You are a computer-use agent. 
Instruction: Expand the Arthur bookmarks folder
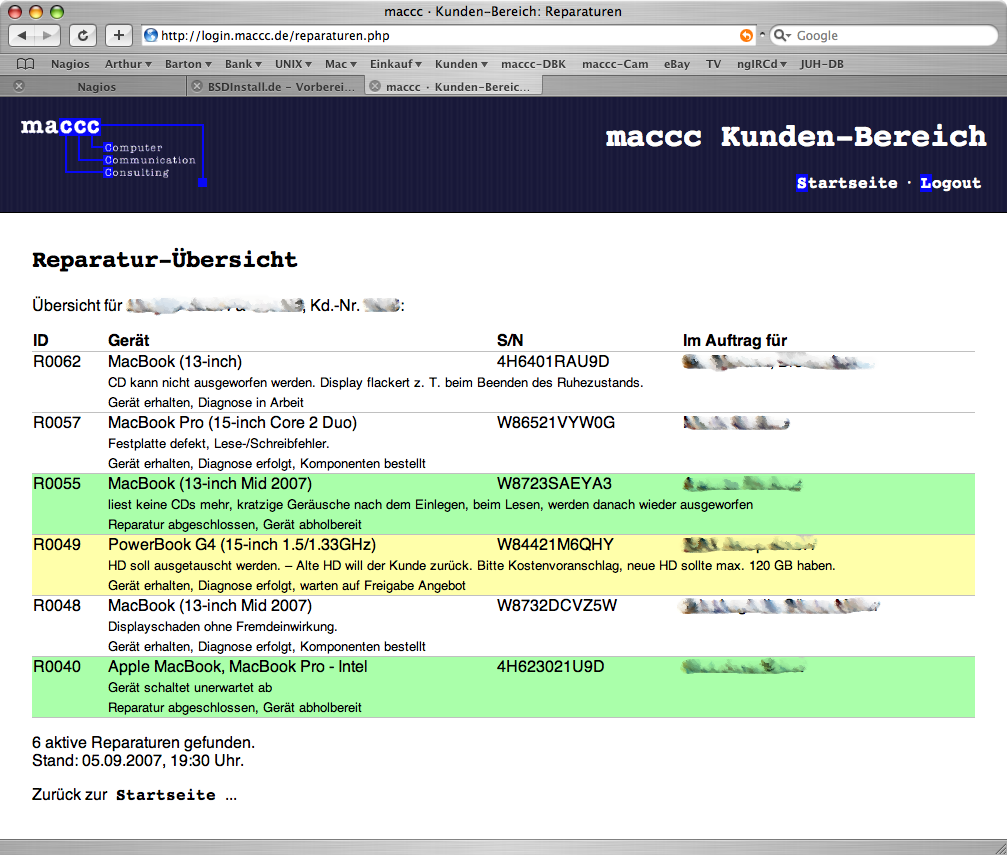point(128,64)
